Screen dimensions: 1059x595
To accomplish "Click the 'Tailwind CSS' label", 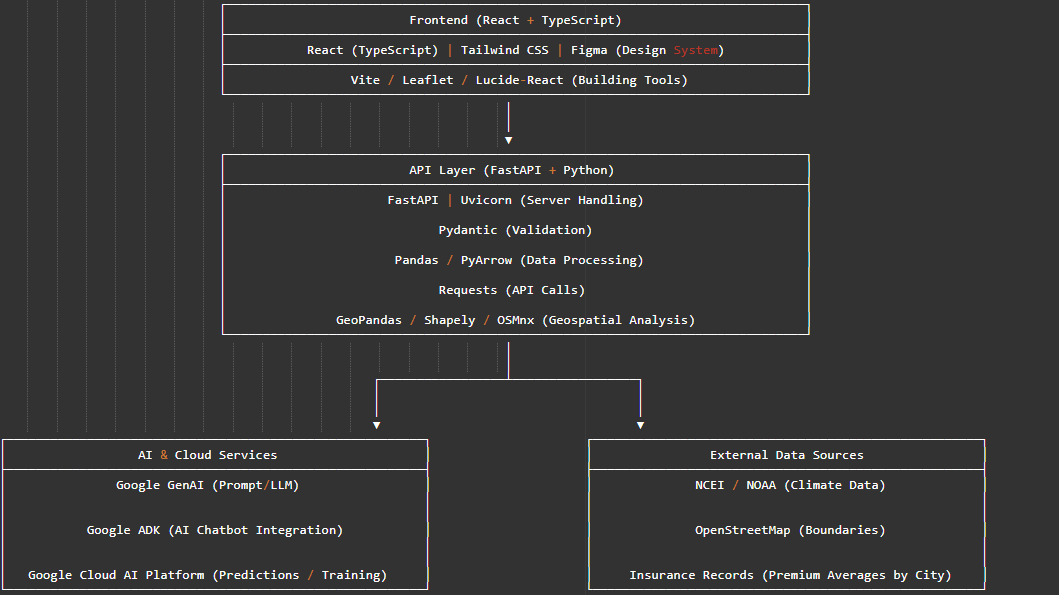I will 505,50.
